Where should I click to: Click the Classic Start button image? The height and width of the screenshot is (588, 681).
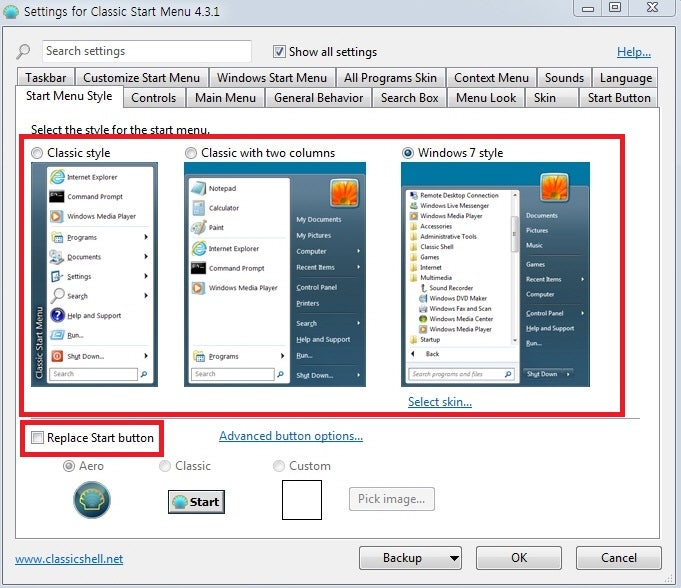point(196,502)
